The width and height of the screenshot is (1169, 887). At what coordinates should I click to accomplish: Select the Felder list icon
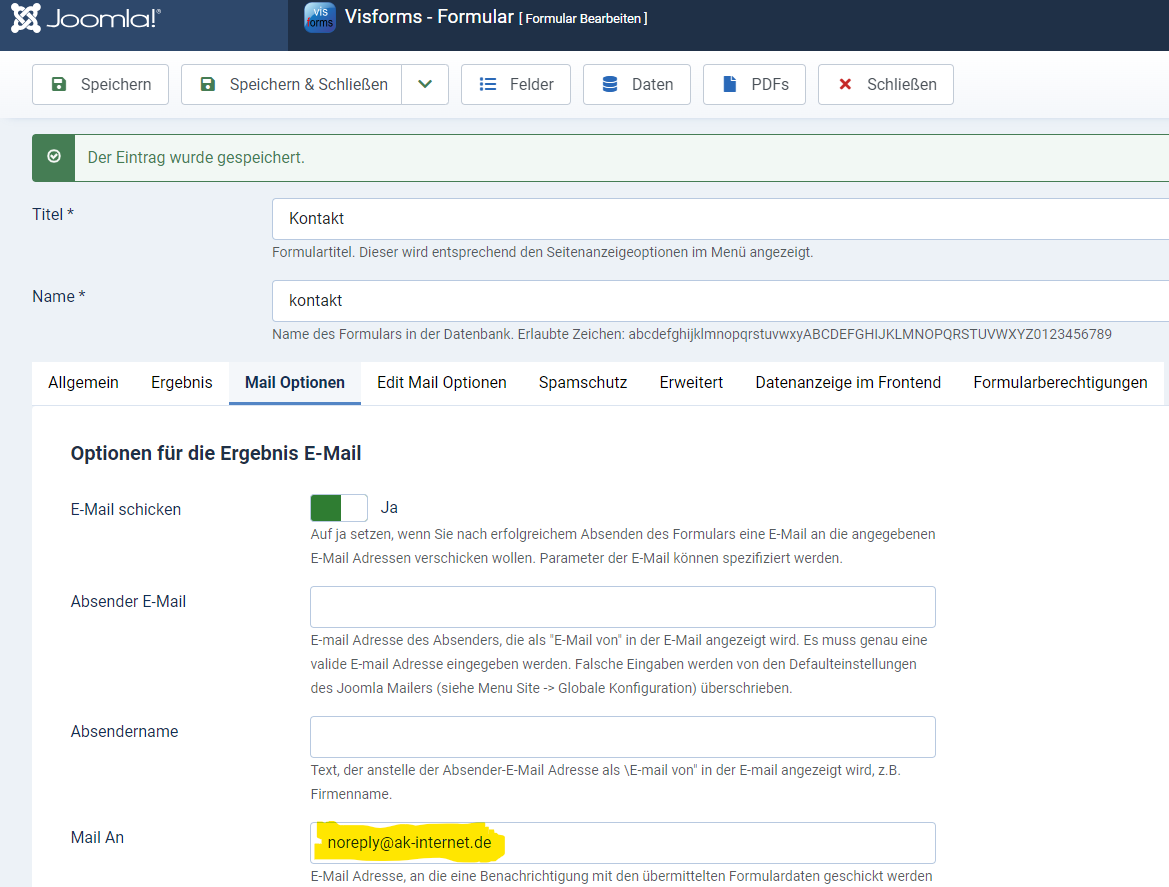click(x=489, y=84)
